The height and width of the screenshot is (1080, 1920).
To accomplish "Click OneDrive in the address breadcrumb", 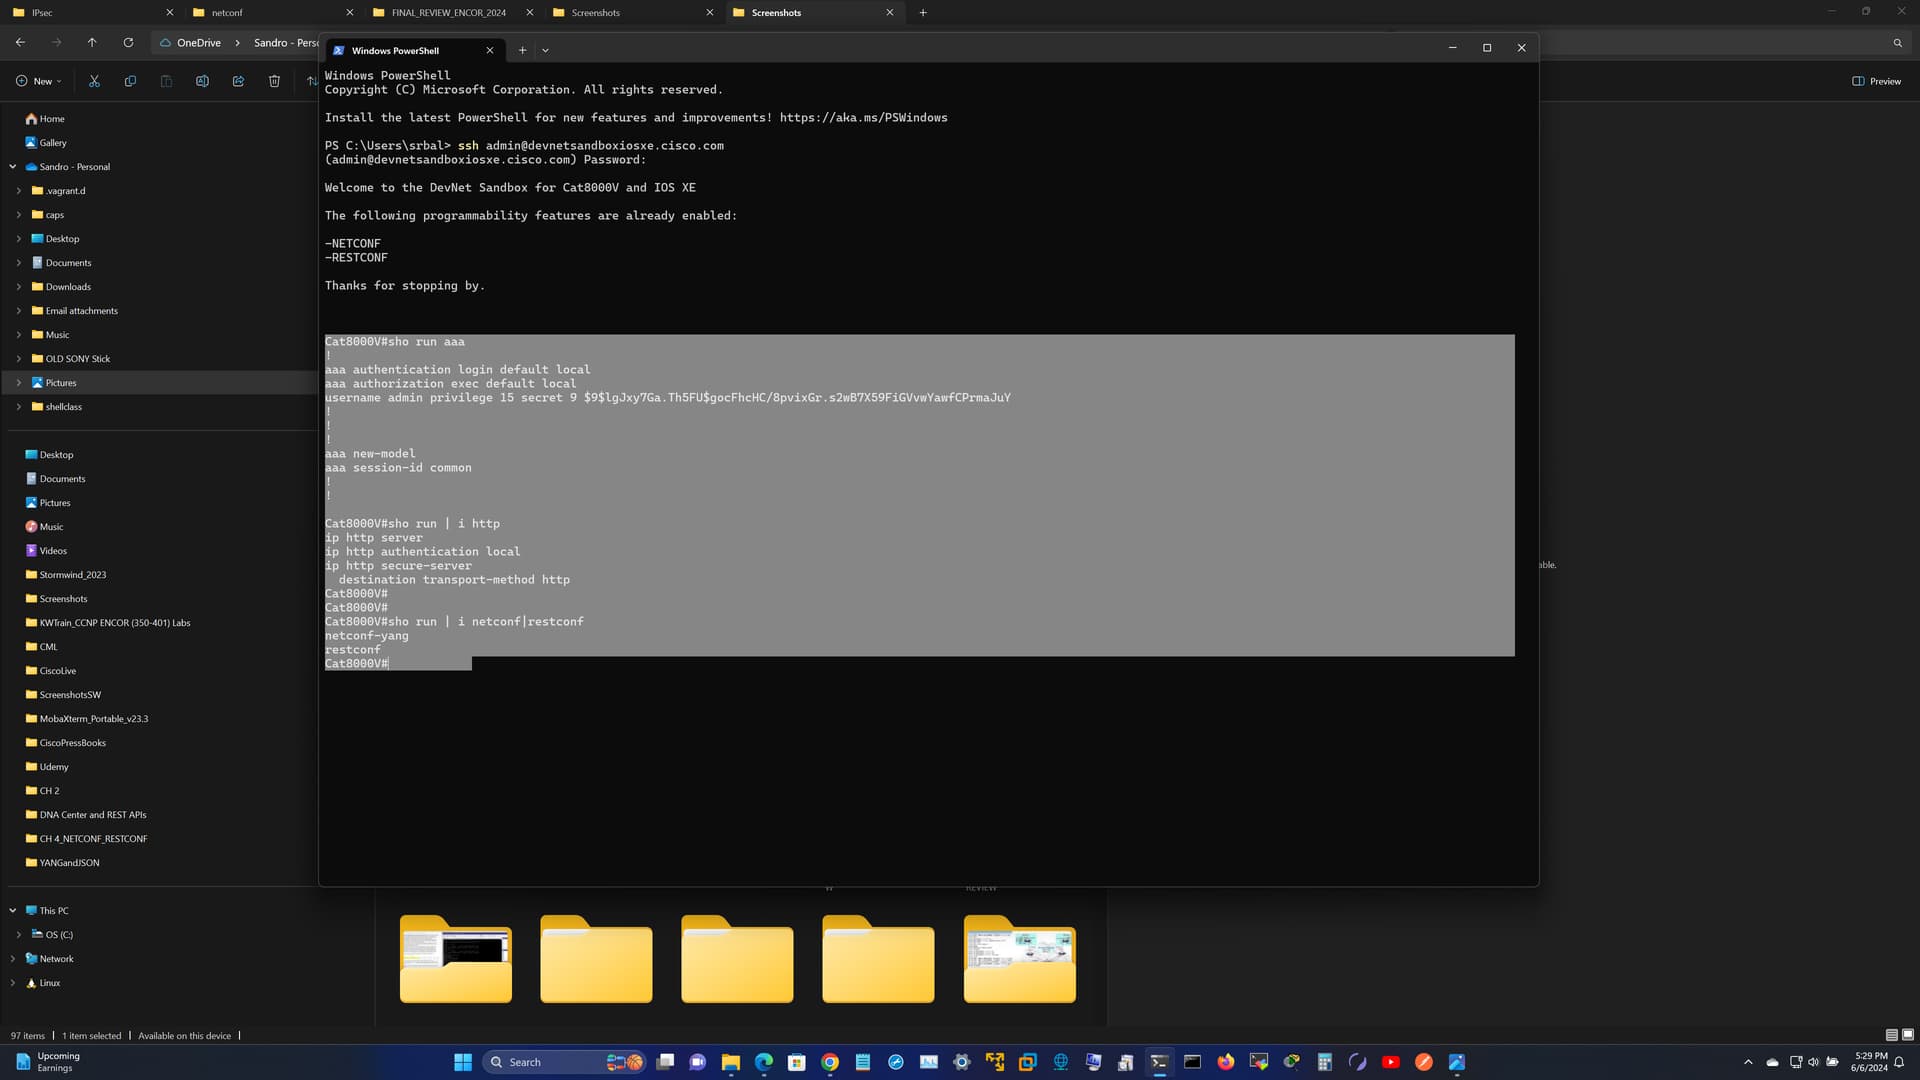I will [198, 43].
